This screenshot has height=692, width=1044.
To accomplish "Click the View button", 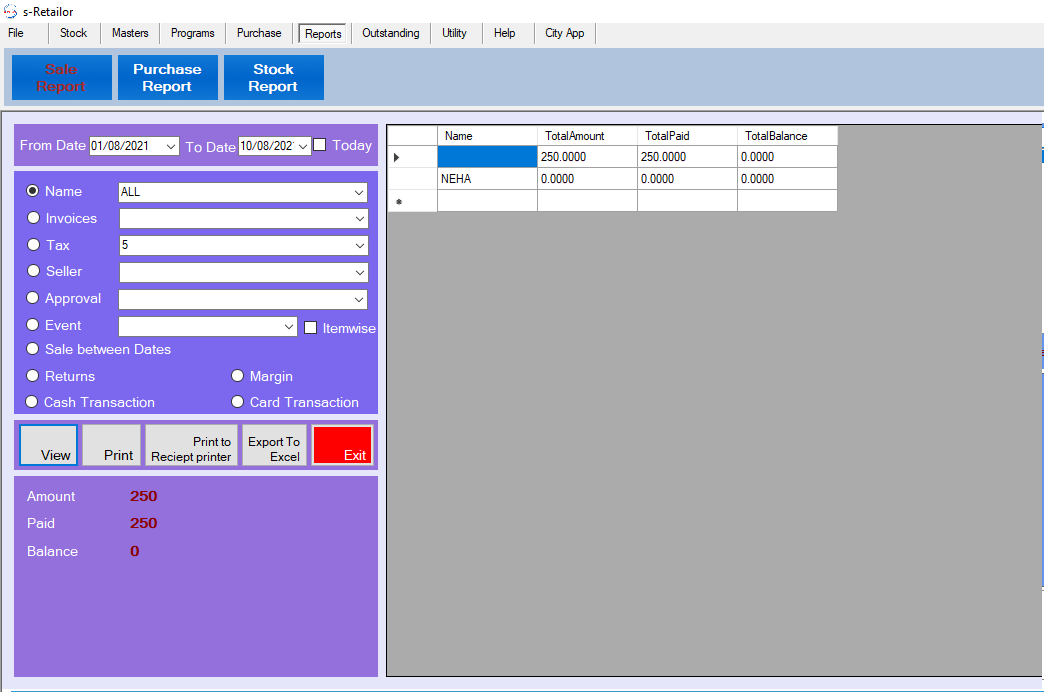I will click(x=48, y=445).
